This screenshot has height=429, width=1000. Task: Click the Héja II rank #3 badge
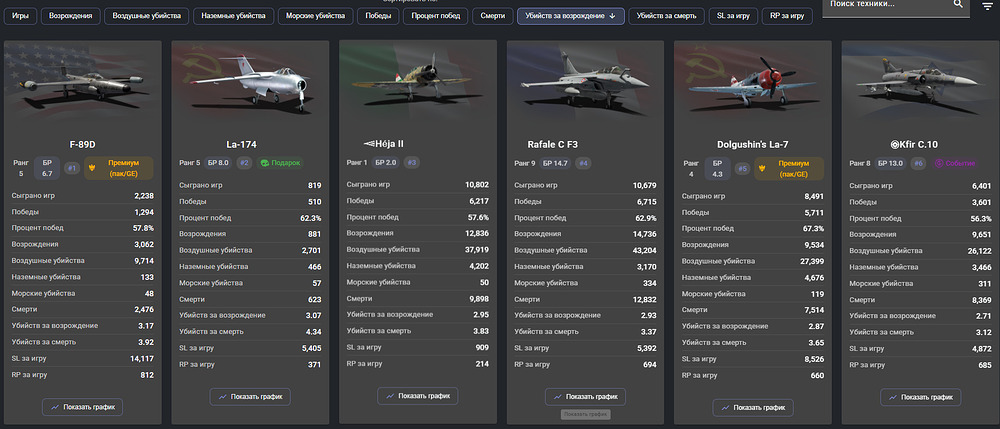point(411,163)
